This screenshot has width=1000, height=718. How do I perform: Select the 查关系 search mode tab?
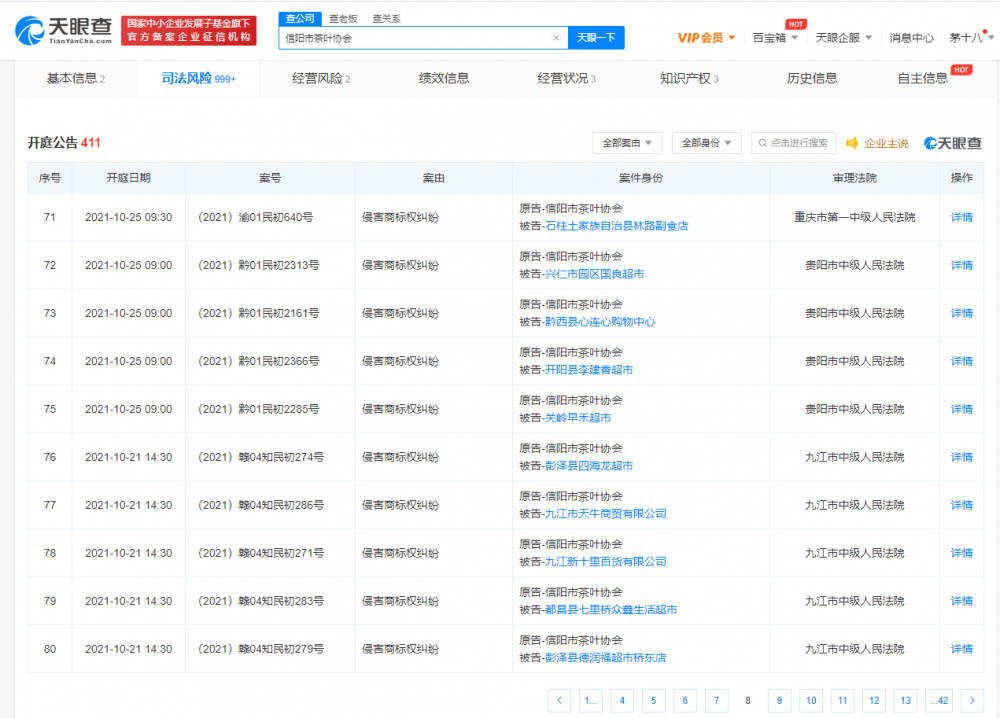point(386,19)
